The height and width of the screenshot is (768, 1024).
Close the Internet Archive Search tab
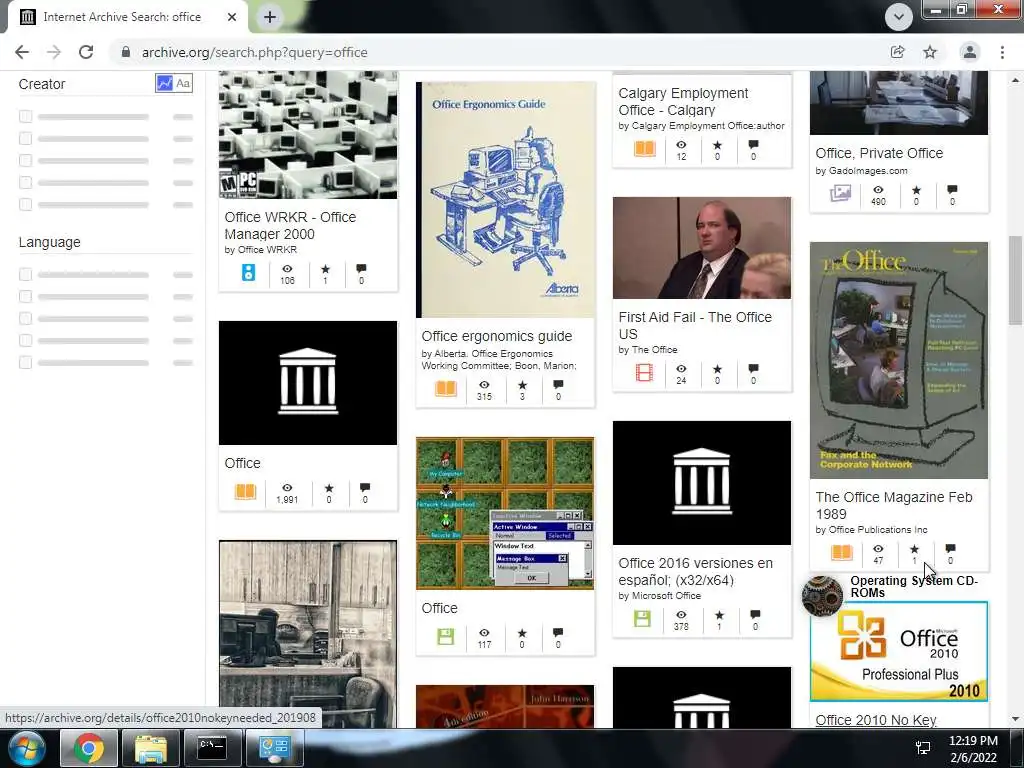232,17
